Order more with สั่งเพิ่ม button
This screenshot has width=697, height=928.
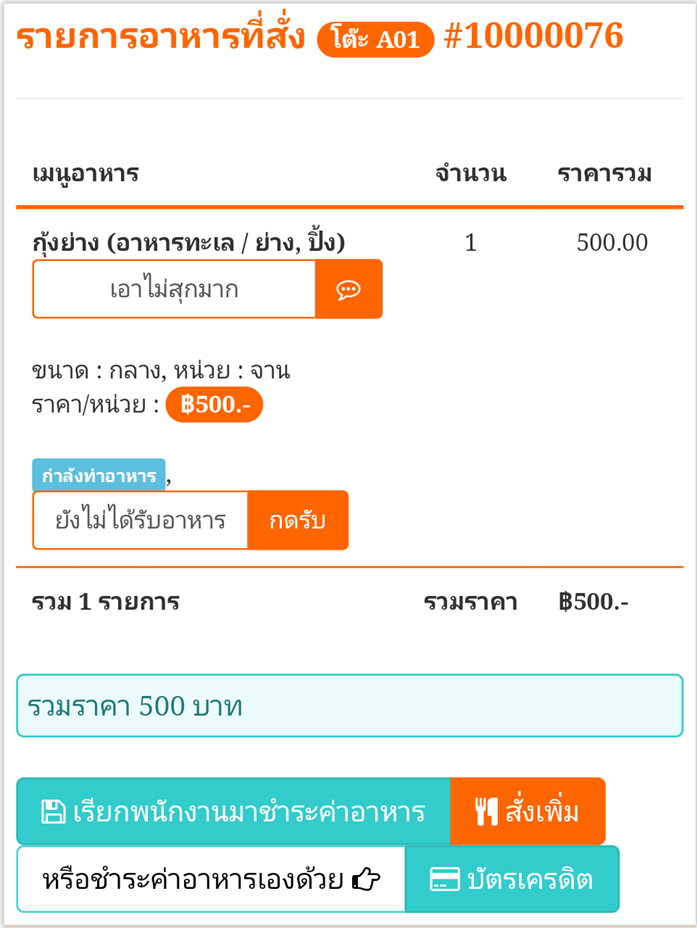(x=528, y=811)
